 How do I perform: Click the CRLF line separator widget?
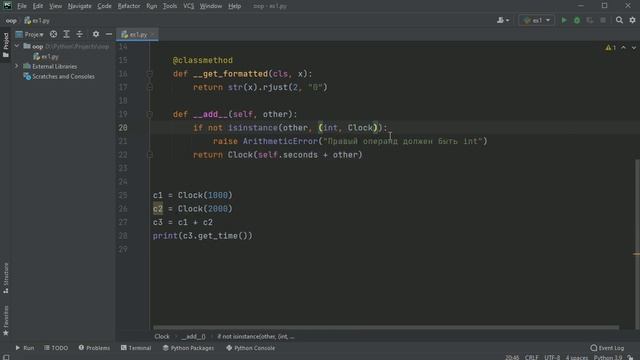coord(531,357)
